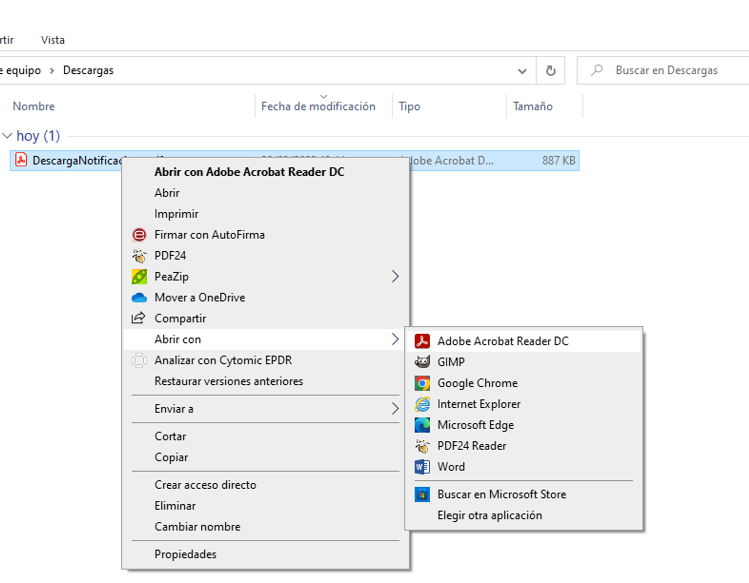Sort by the Tipo column header

tap(409, 107)
